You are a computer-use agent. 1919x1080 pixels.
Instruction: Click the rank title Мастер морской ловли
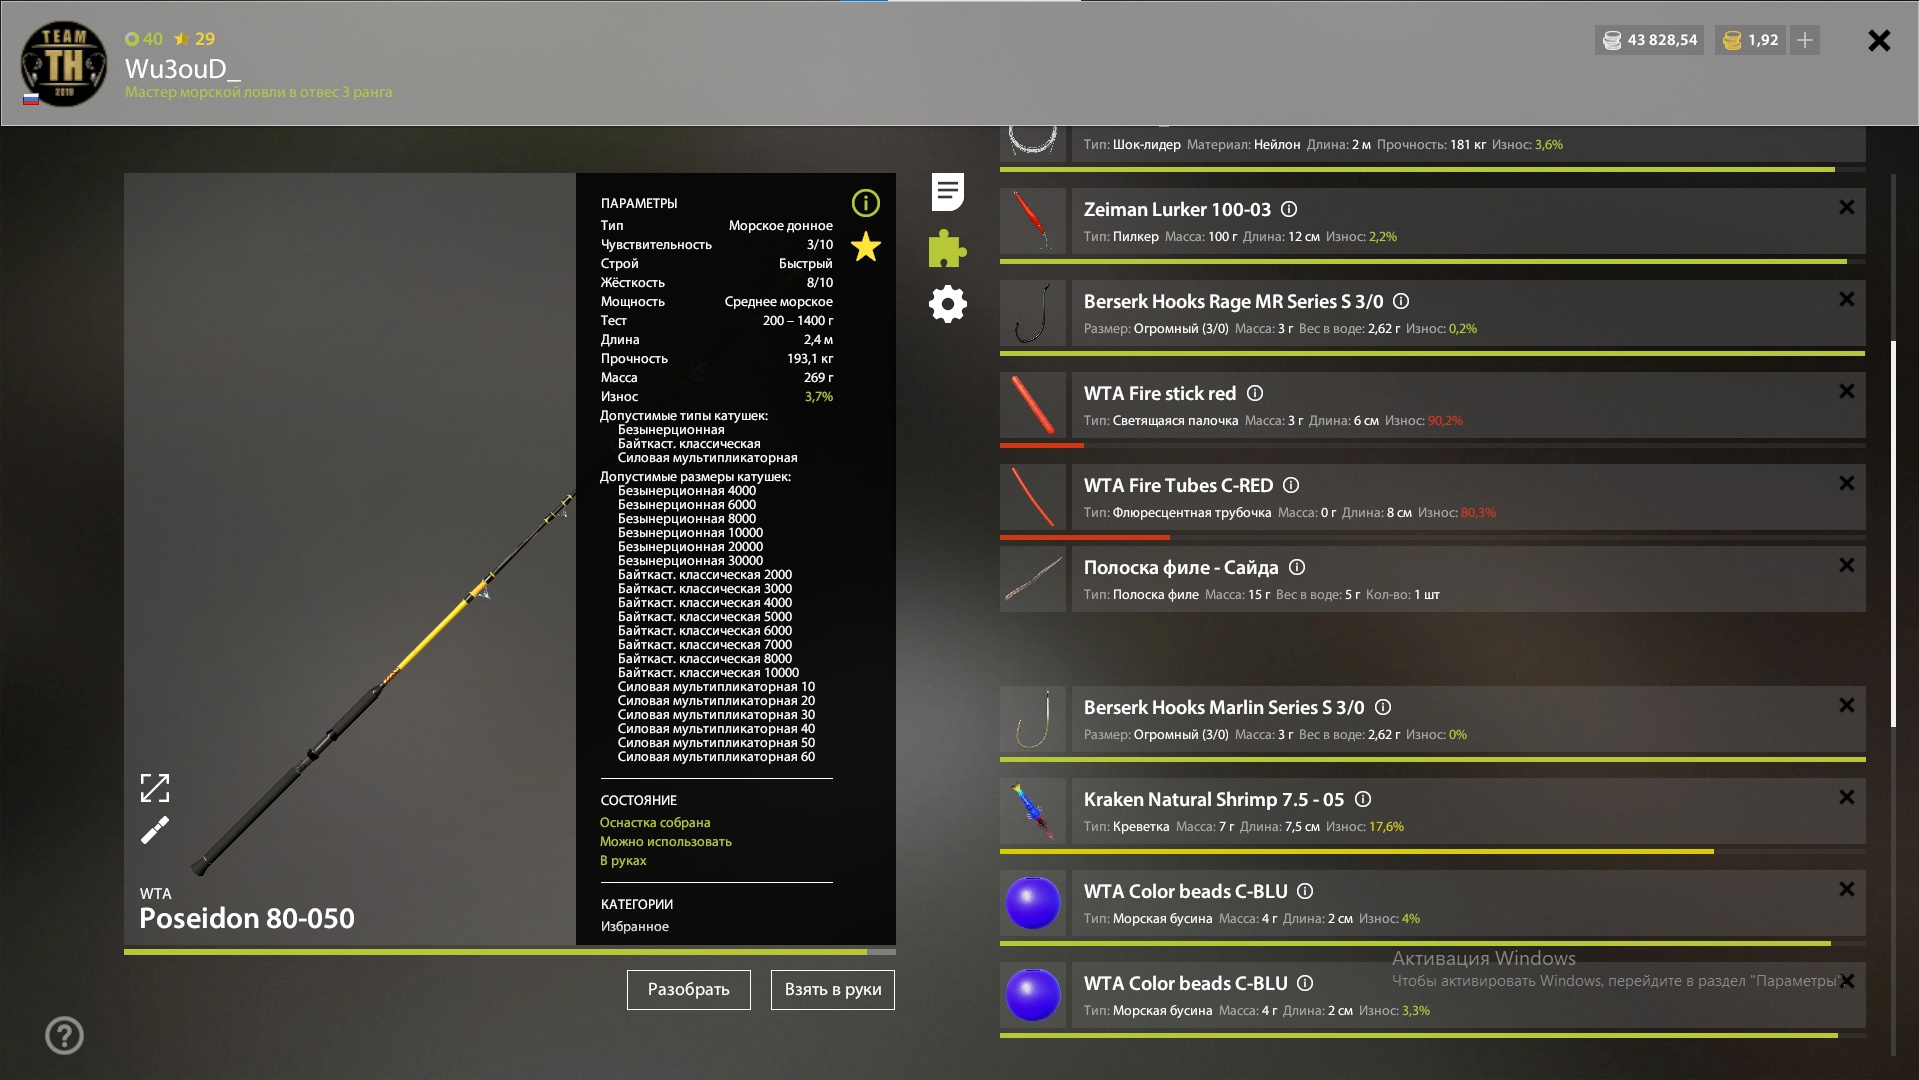(x=258, y=92)
